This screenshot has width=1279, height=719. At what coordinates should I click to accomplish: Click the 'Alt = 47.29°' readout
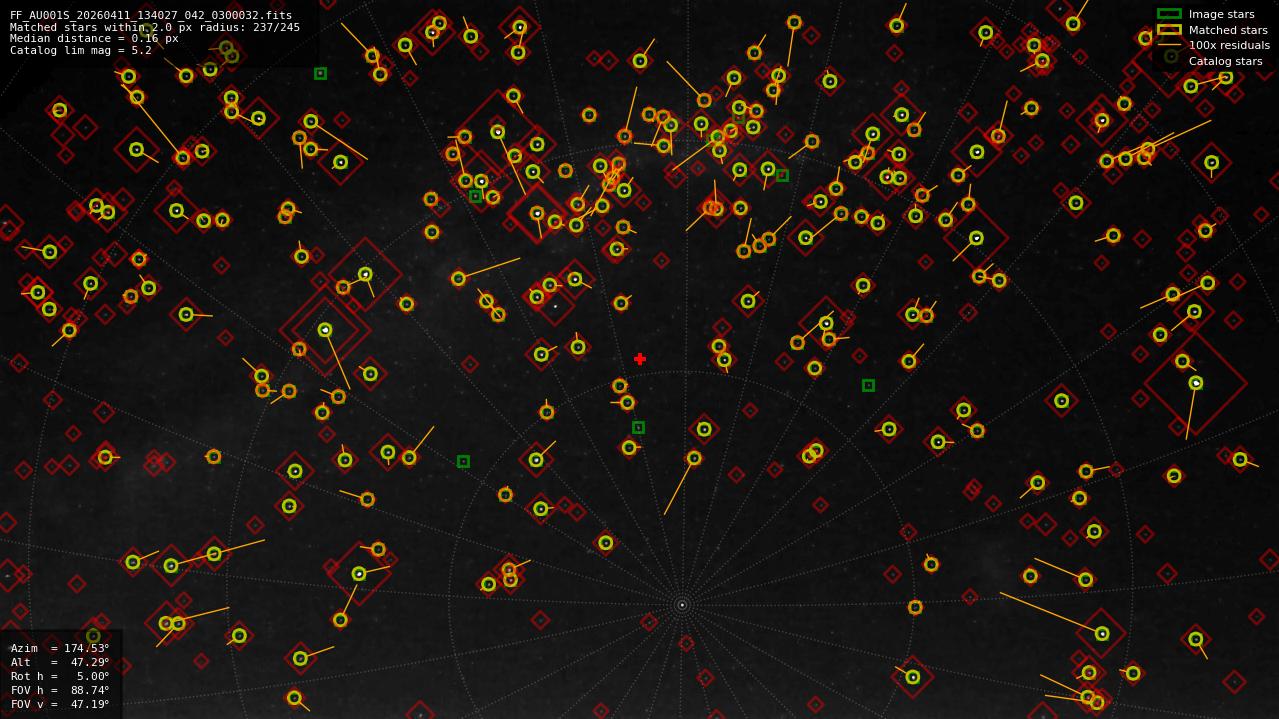(60, 662)
